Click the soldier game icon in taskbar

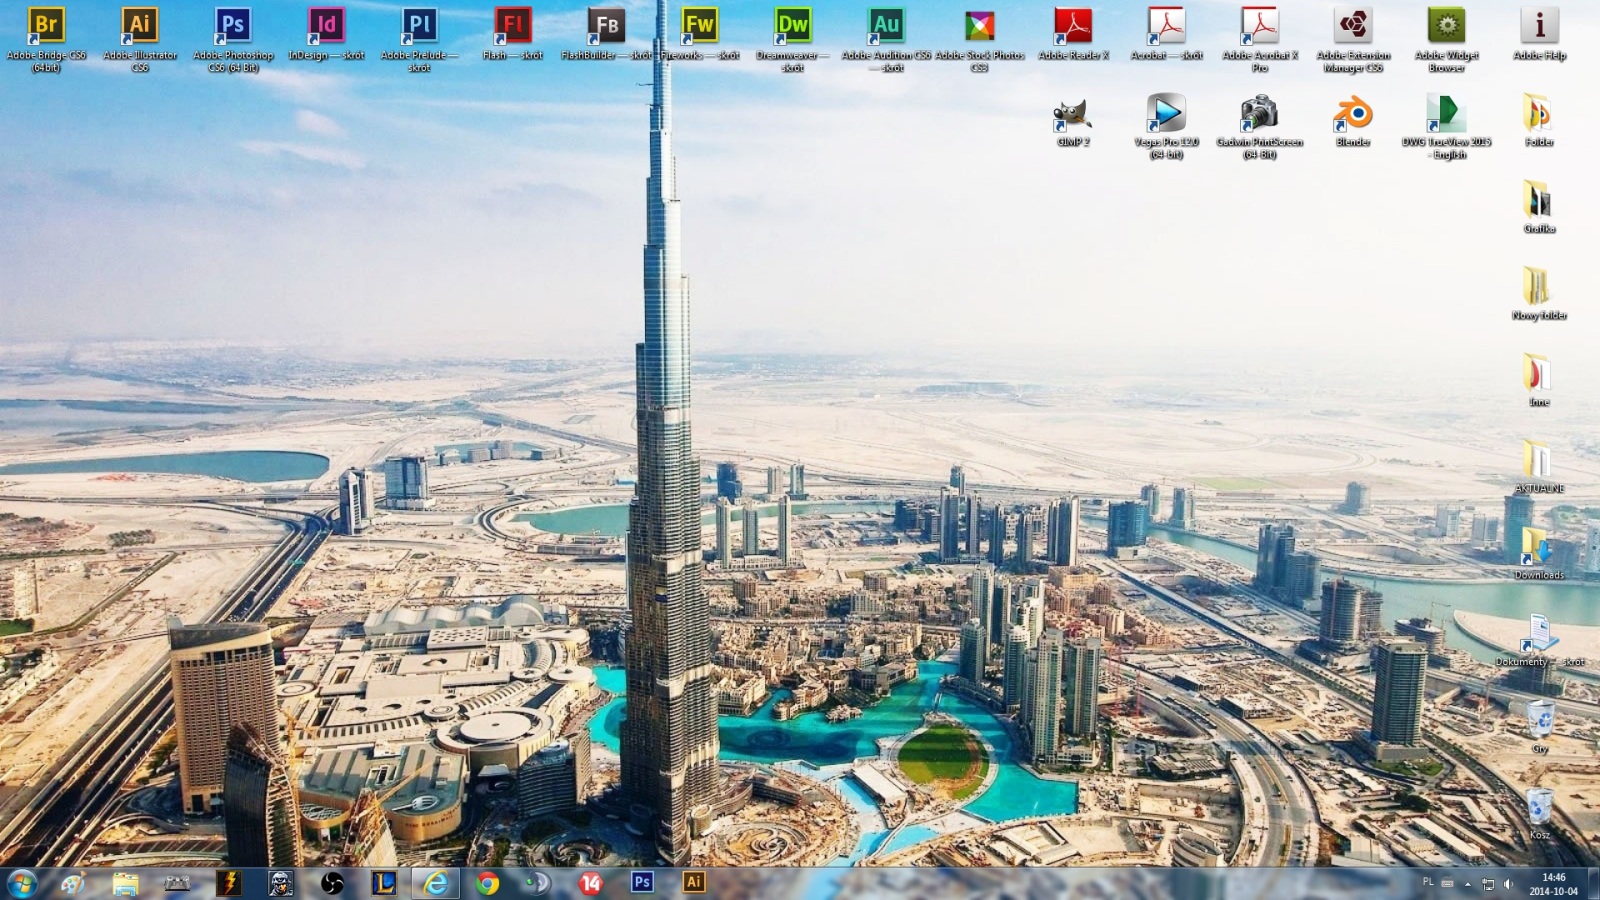pyautogui.click(x=281, y=883)
